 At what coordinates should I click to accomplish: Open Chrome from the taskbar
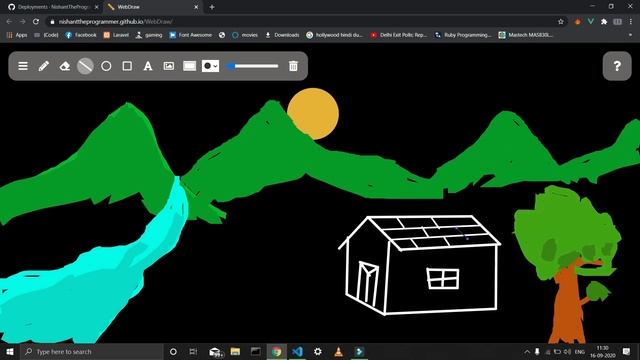276,351
